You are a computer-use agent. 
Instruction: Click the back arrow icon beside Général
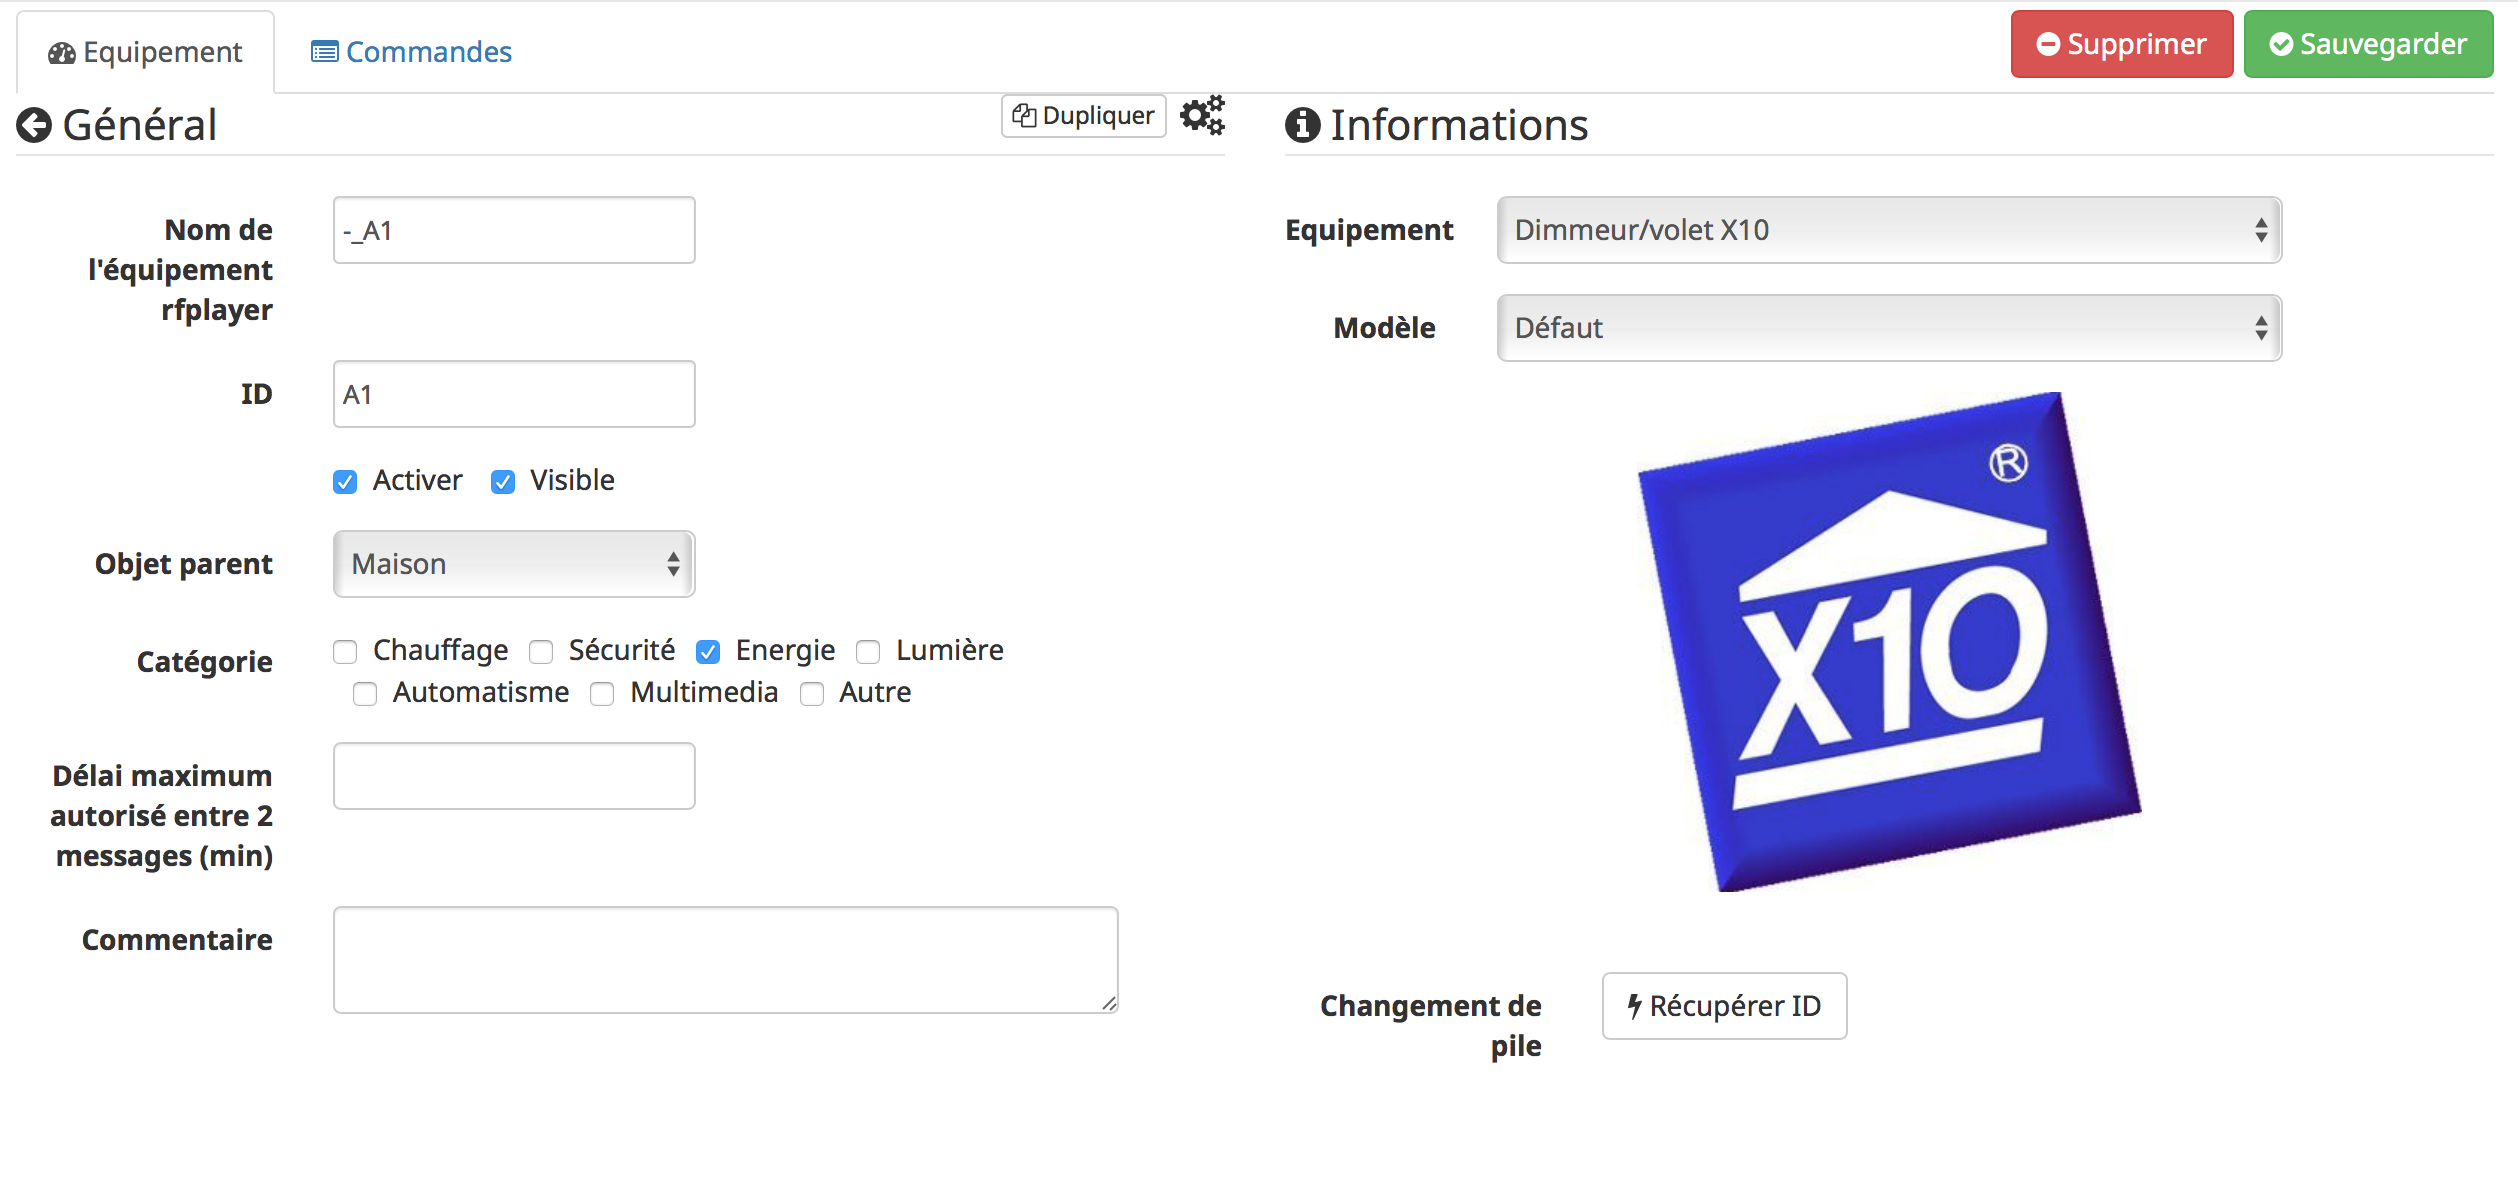tap(34, 125)
